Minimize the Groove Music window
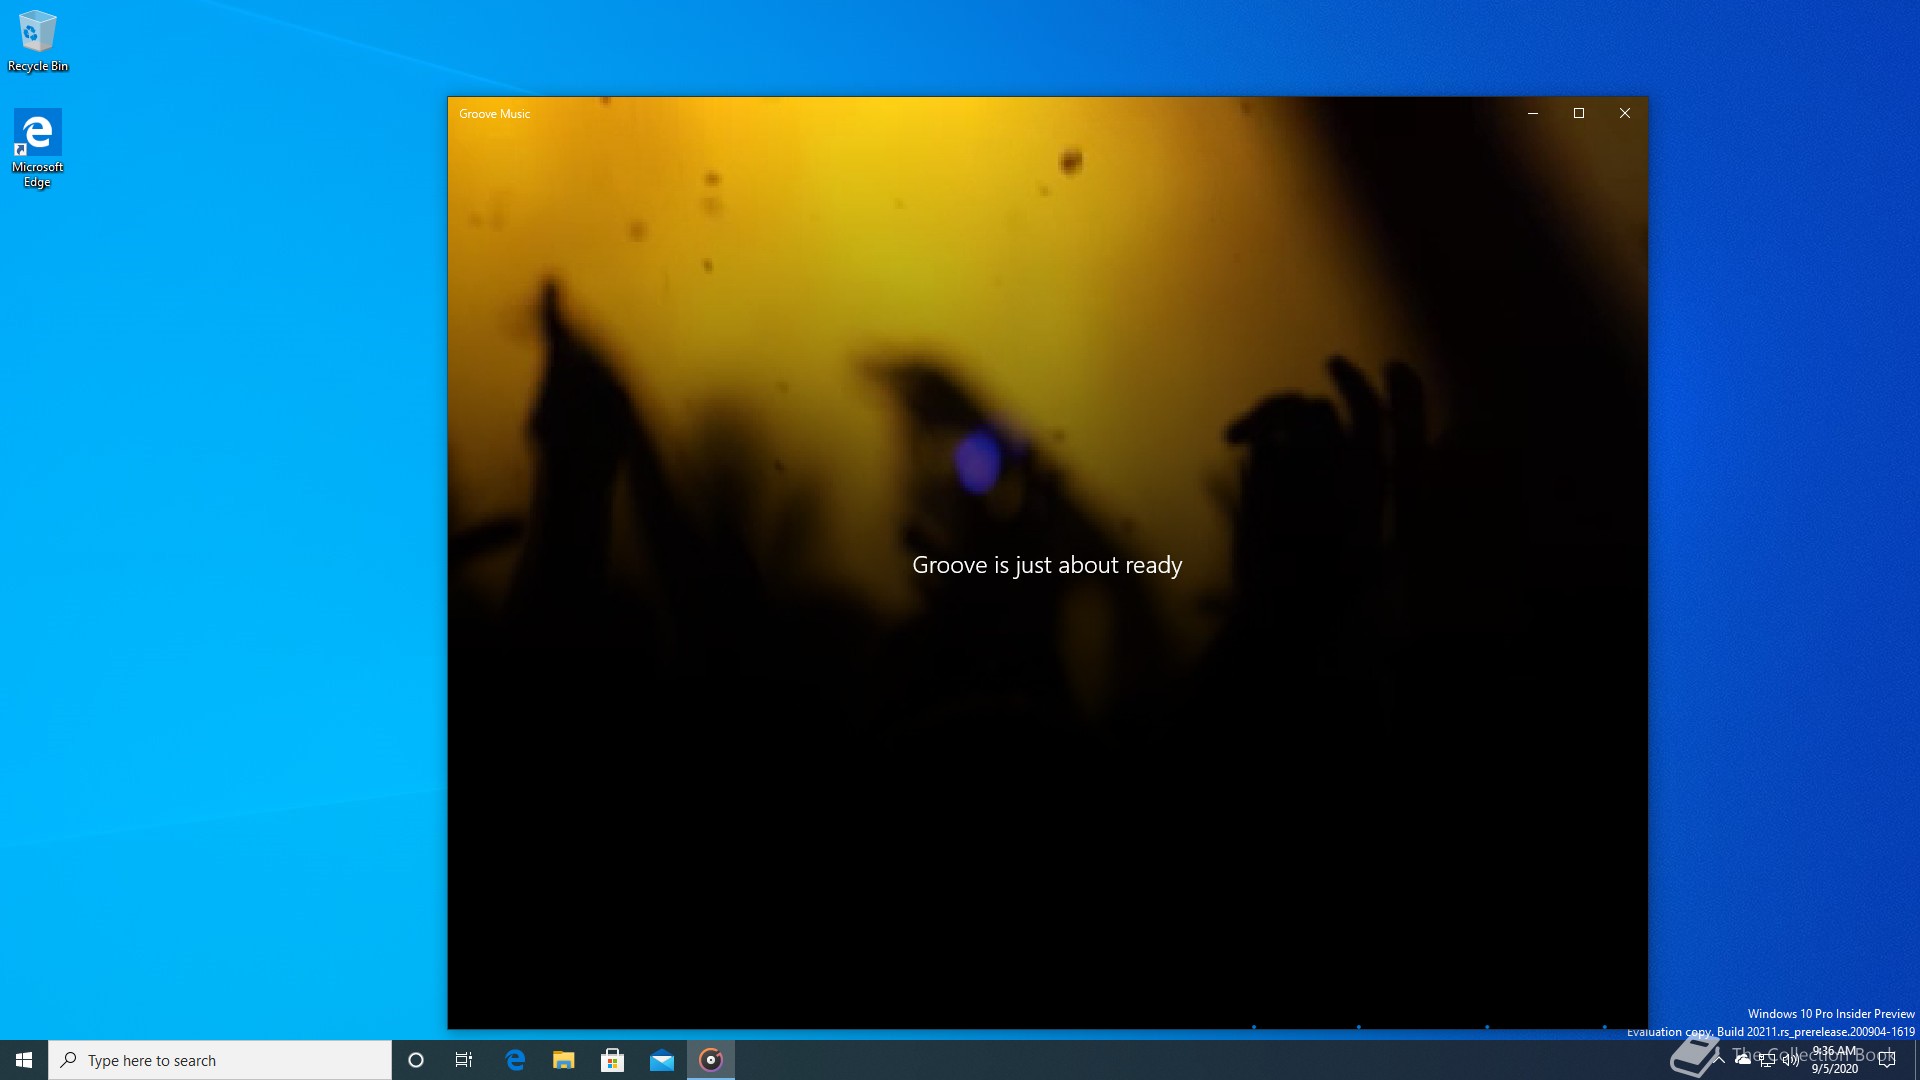 click(1533, 113)
